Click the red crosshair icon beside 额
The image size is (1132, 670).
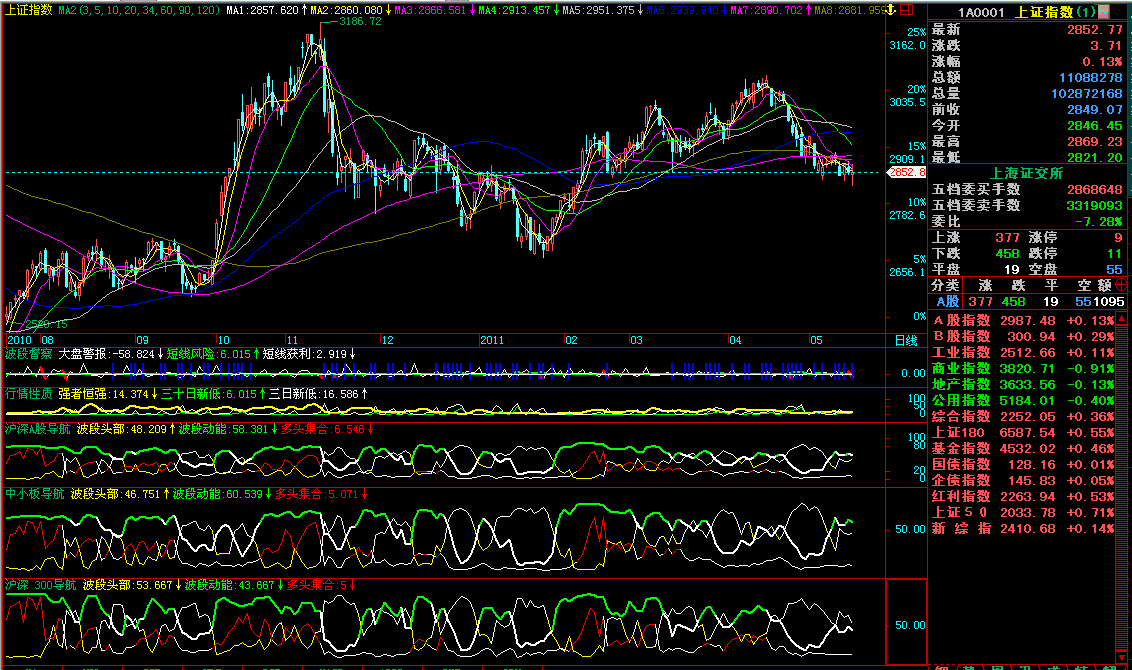[x=1121, y=285]
